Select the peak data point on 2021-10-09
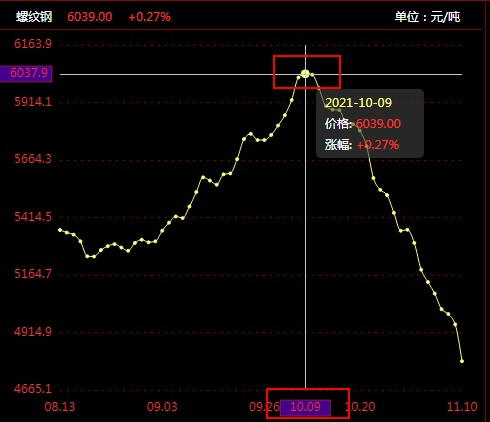The image size is (490, 422). [x=305, y=74]
